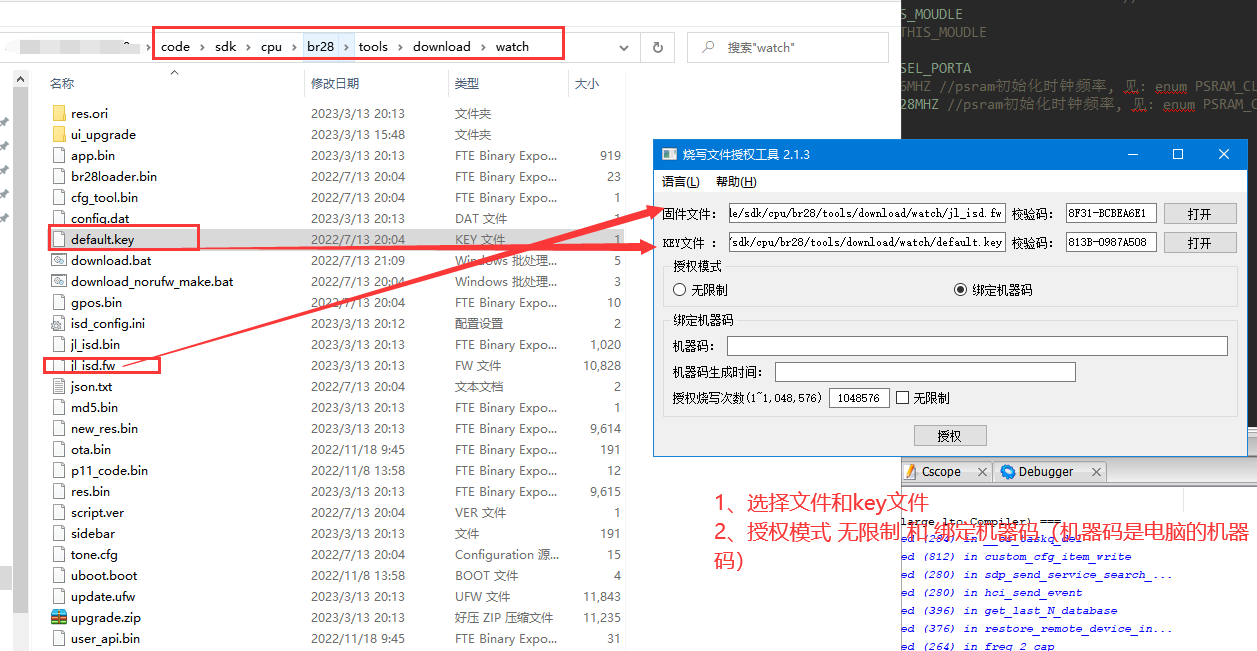
Task: Select the file named jl_isd.fw
Action: (93, 366)
